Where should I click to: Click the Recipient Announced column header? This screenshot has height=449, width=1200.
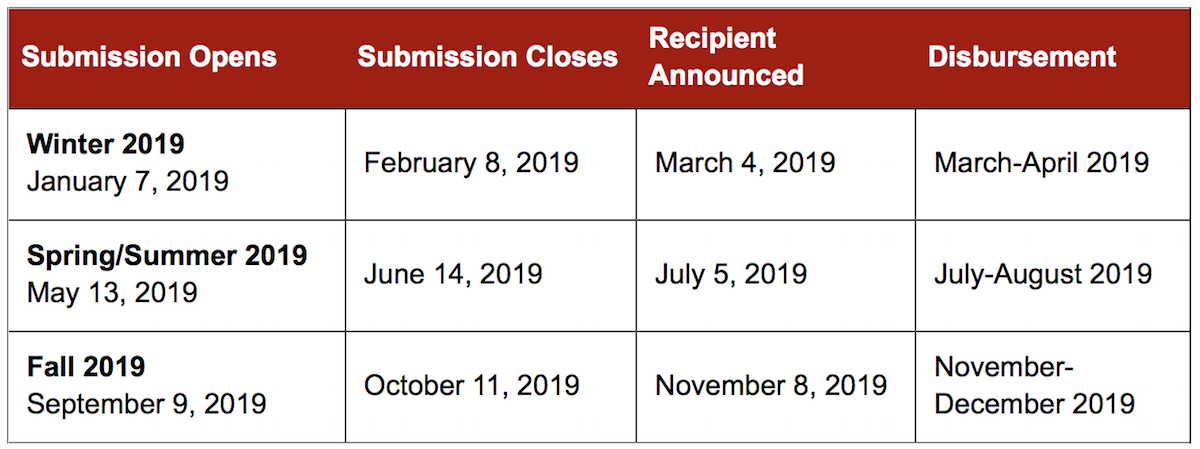(726, 56)
